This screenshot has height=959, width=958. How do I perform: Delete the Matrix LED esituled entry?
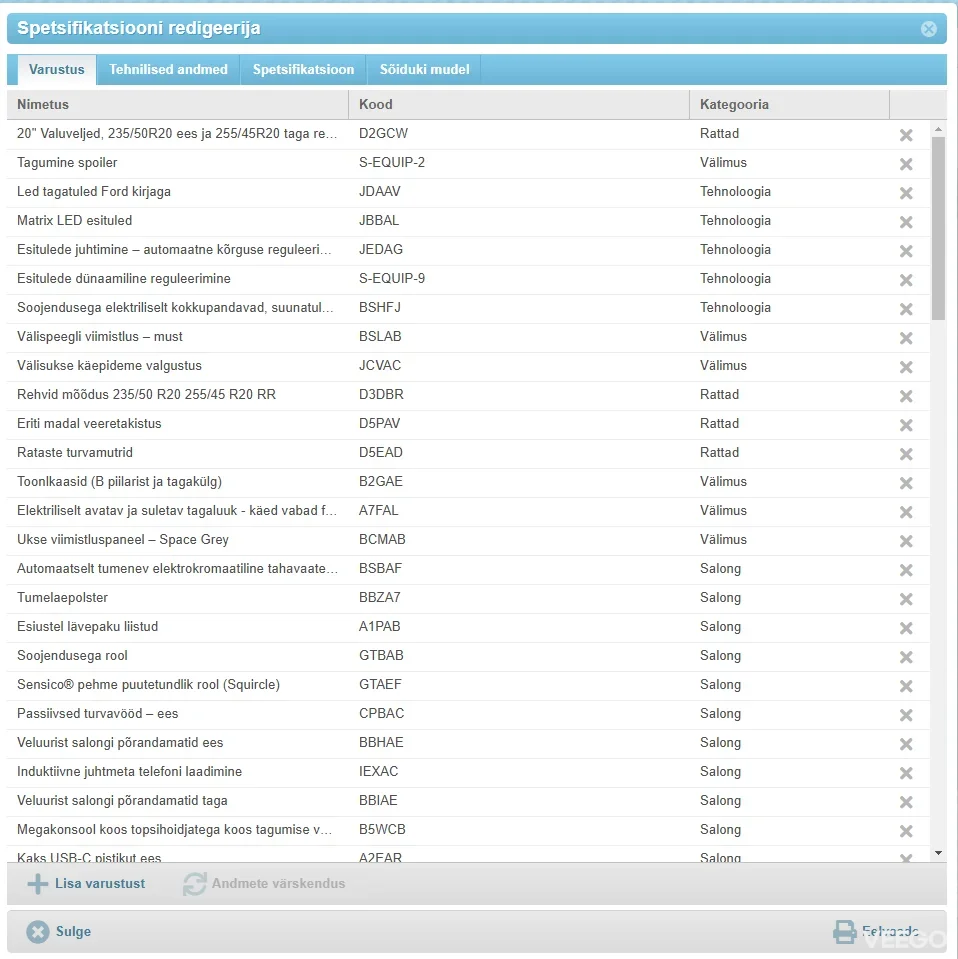(x=906, y=221)
